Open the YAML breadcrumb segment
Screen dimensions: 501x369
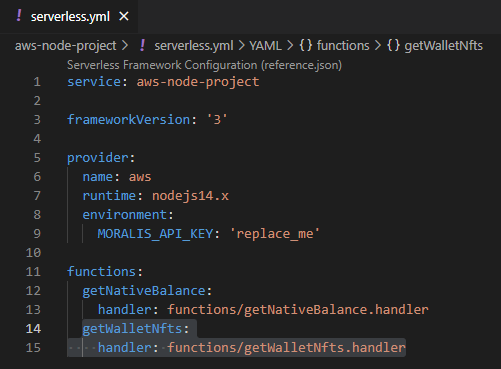265,46
